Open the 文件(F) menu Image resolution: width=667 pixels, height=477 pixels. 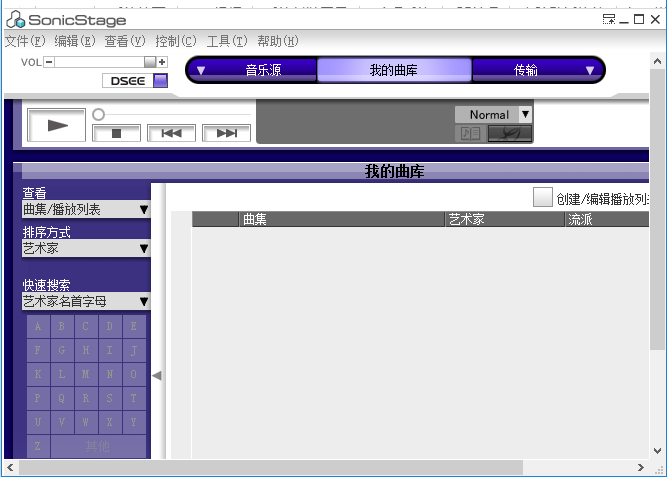click(x=25, y=41)
